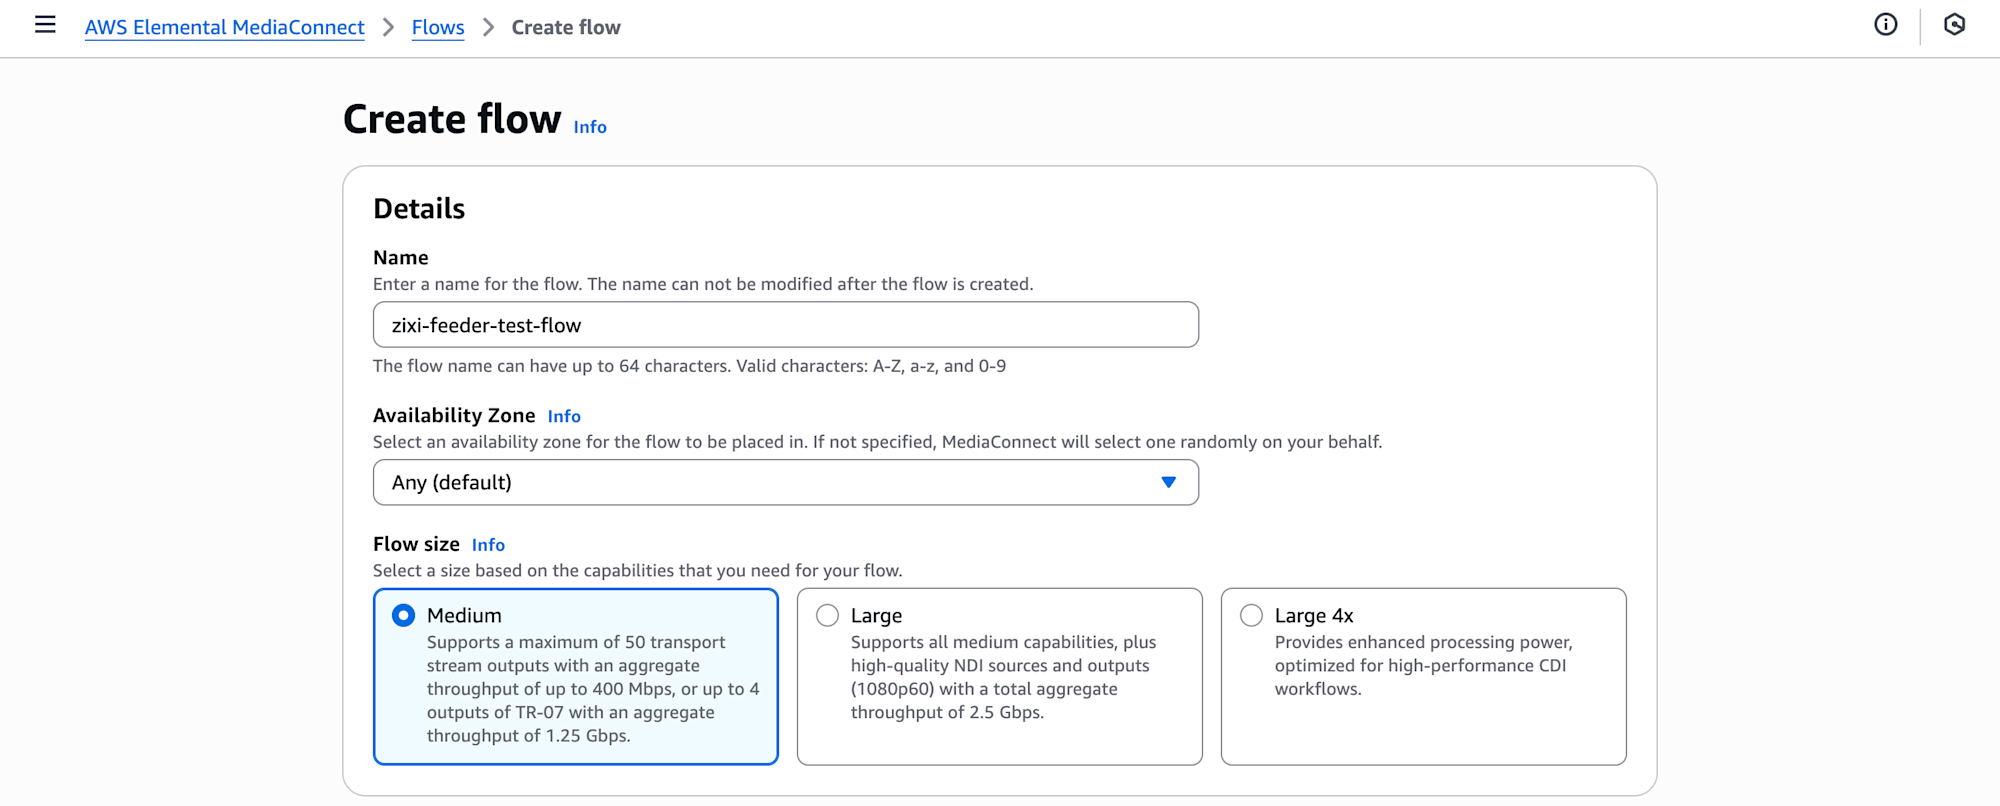Click the Large 4x description card text
Viewport: 2000px width, 806px height.
pos(1422,665)
